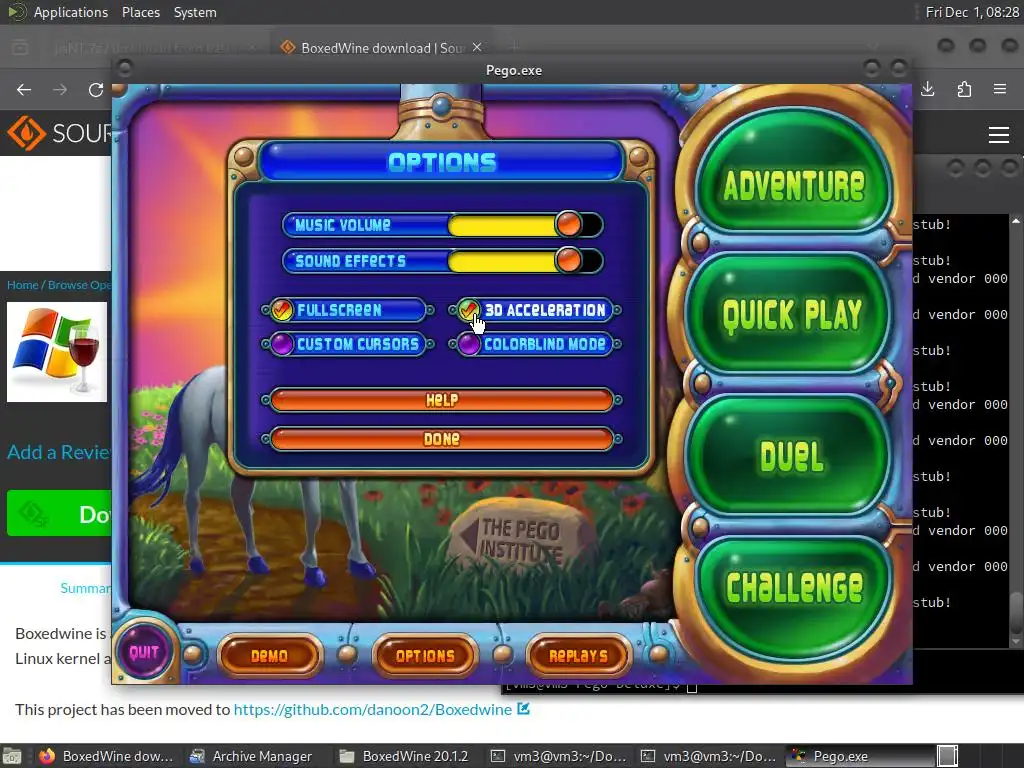The height and width of the screenshot is (768, 1024).
Task: Click the show desktop icon in taskbar
Action: (x=12, y=756)
